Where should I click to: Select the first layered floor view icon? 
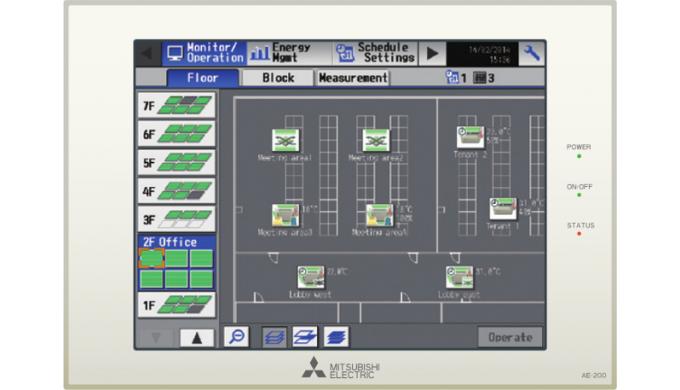point(274,337)
